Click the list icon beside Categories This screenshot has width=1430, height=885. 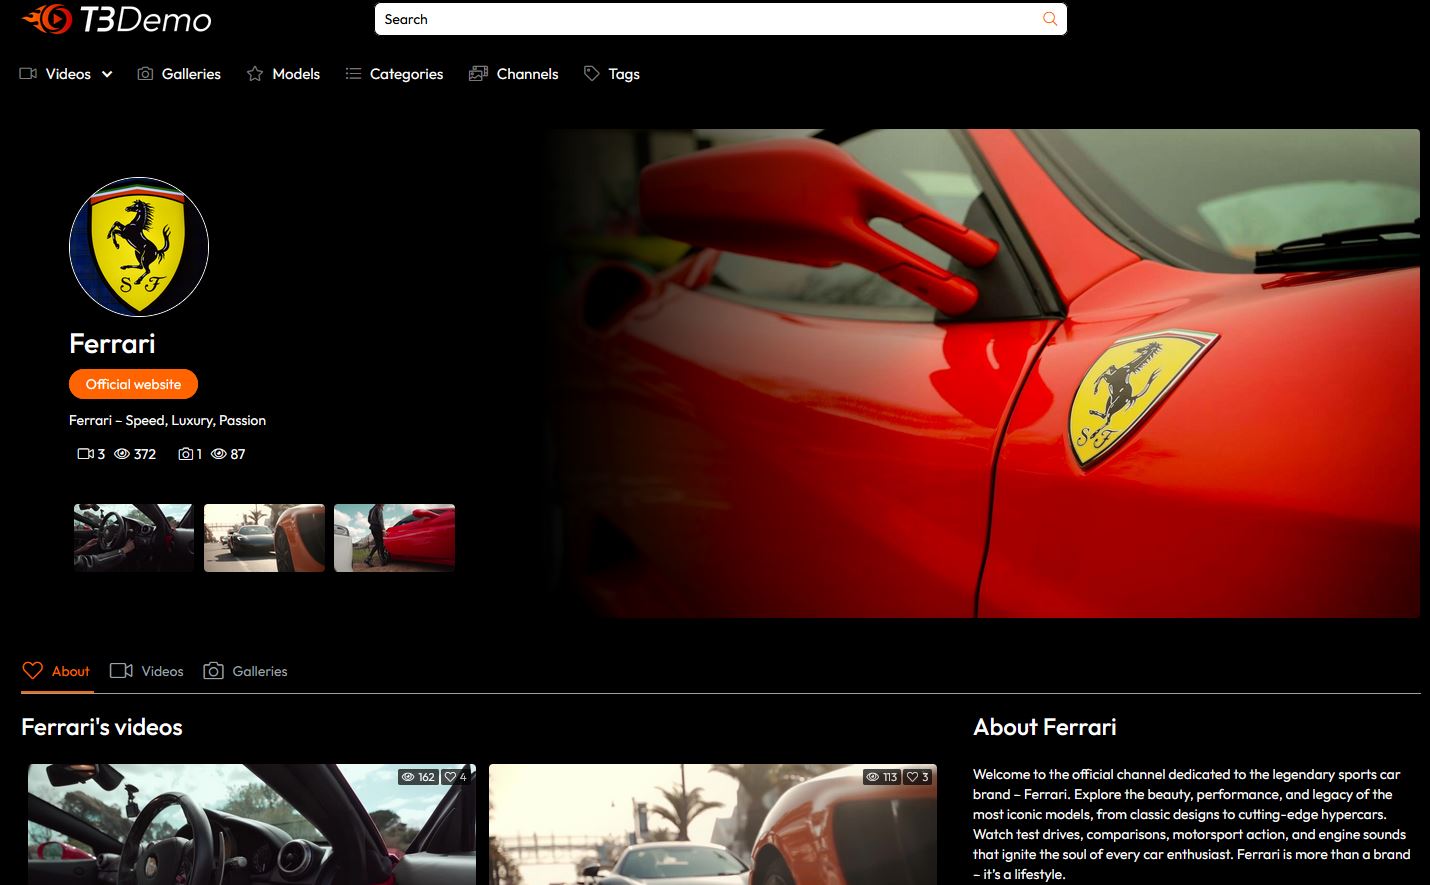(x=353, y=74)
